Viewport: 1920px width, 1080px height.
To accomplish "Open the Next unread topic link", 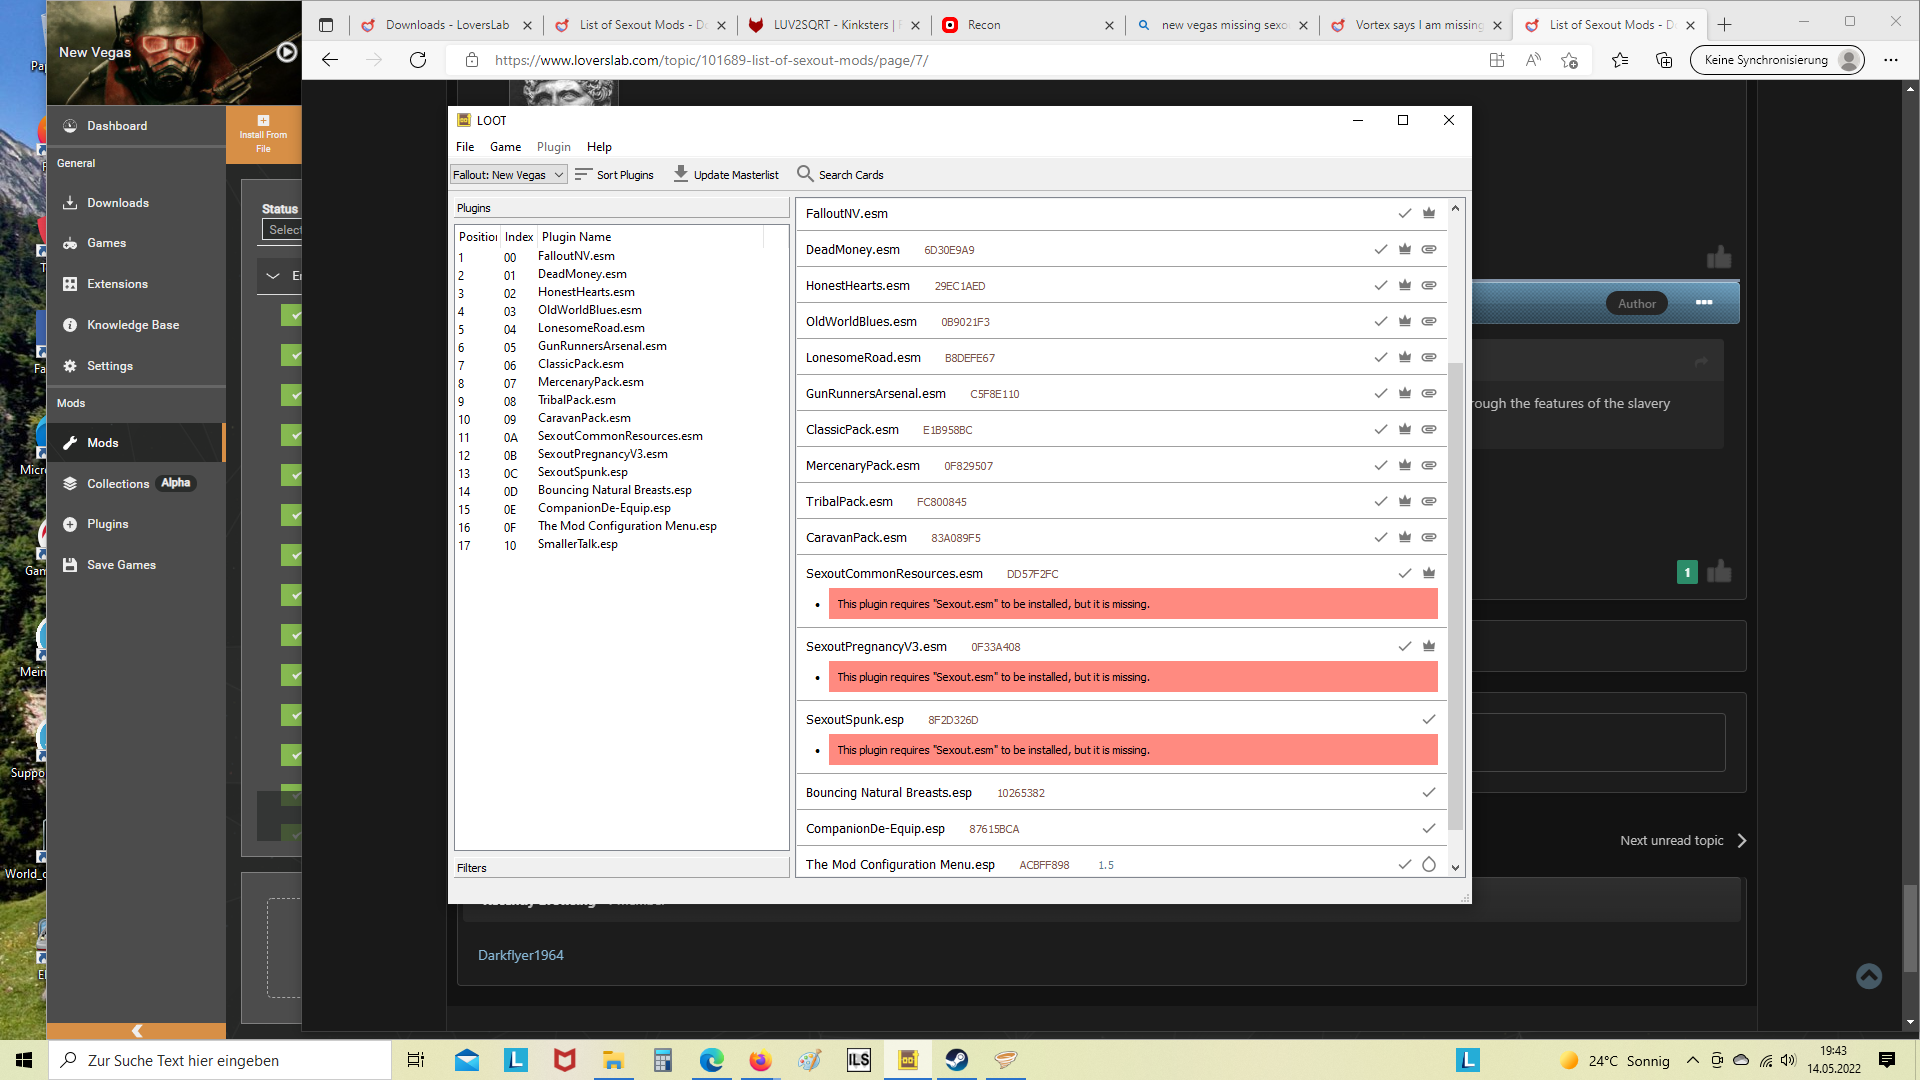I will click(1684, 841).
